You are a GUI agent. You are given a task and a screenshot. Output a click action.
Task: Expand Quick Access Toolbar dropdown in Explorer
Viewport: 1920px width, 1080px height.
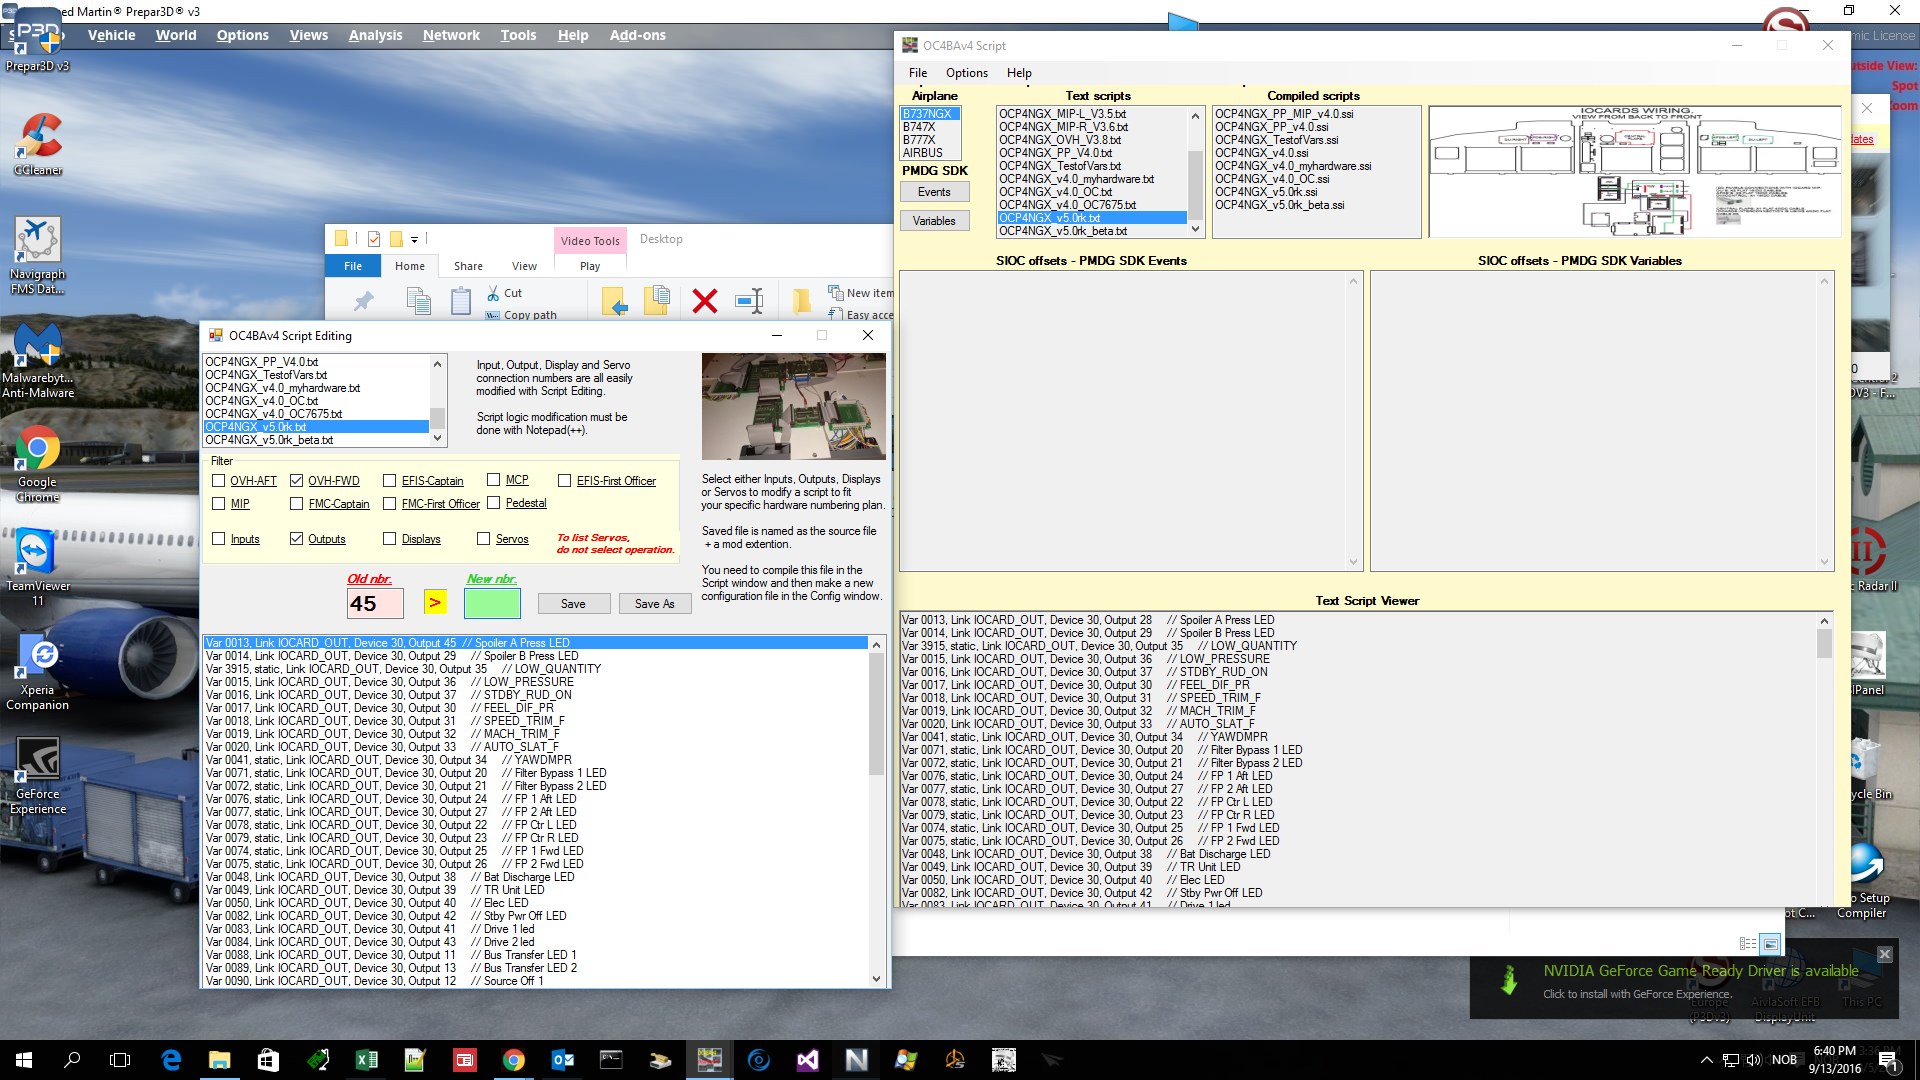pos(414,240)
